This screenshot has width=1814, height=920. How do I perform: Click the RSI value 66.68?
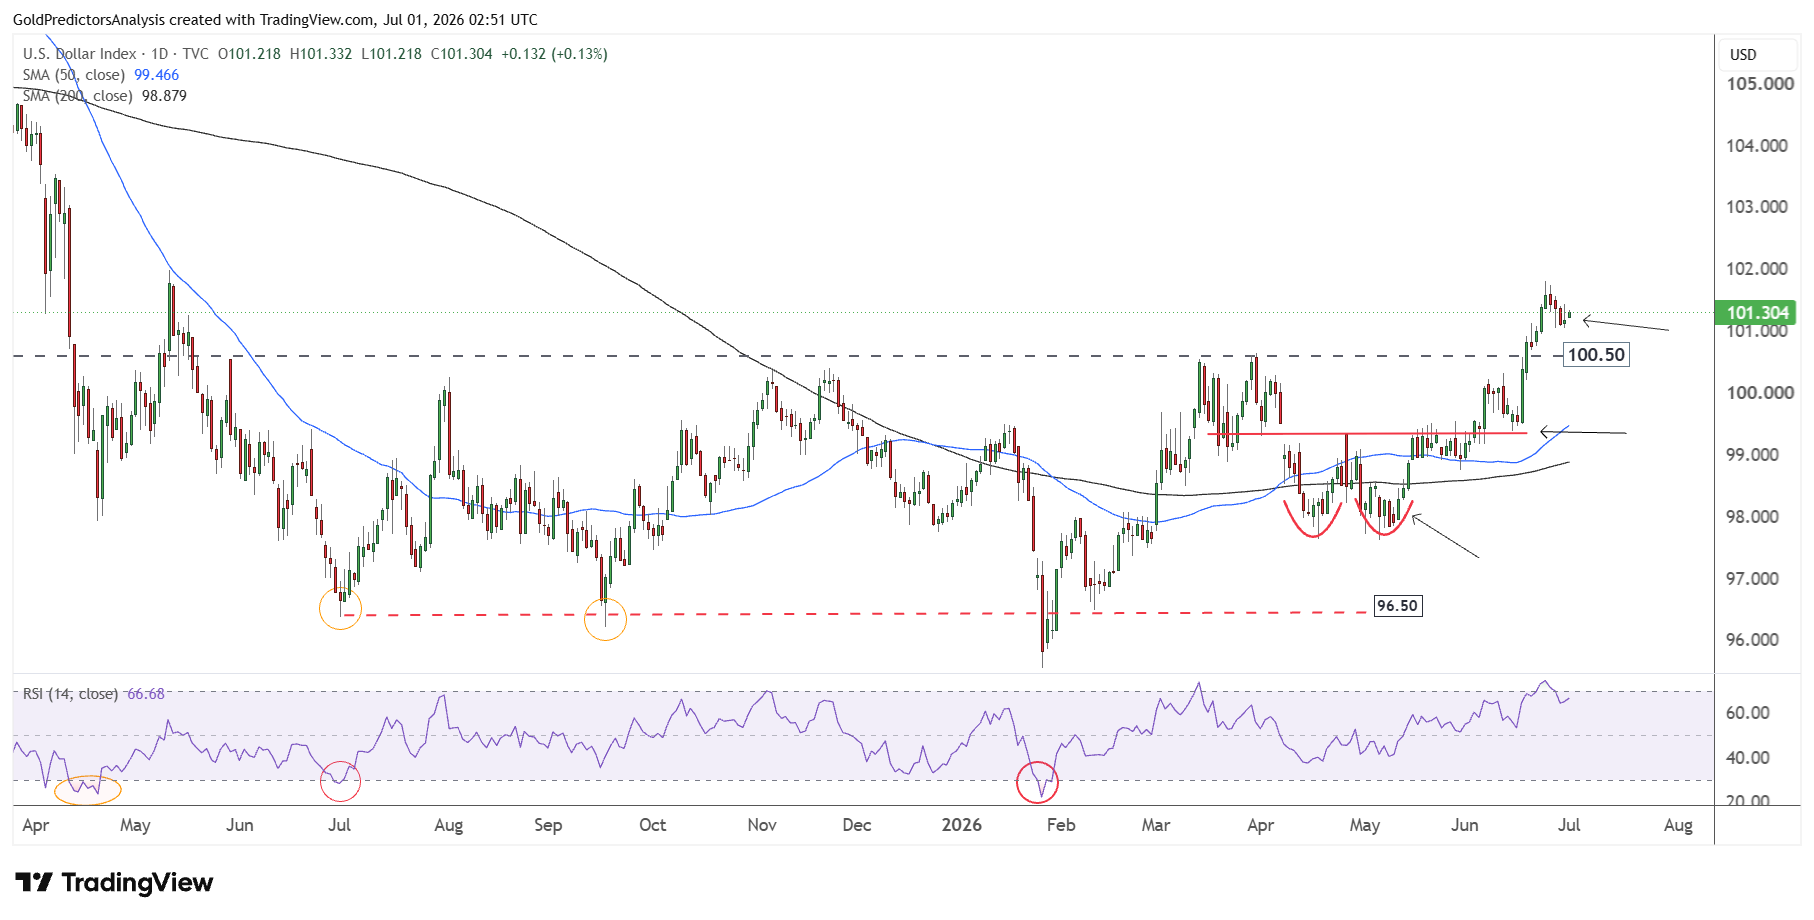[146, 694]
